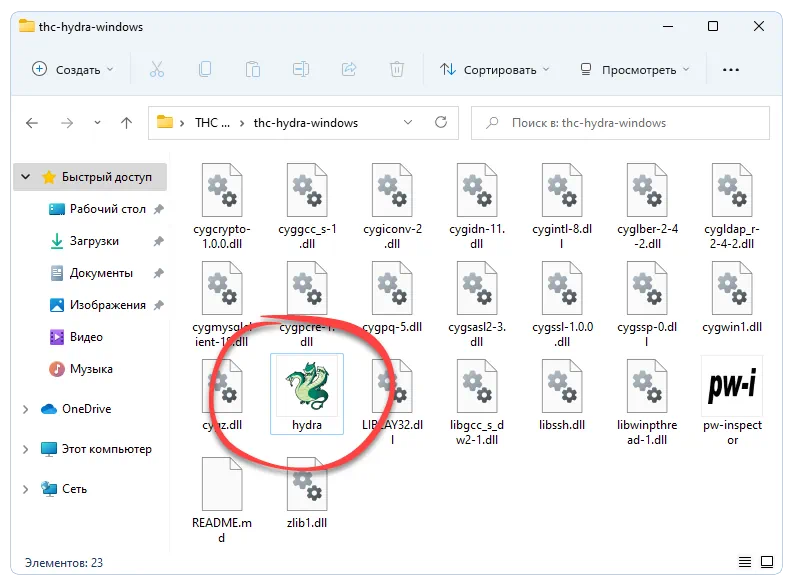790x582 pixels.
Task: Select the cygwin1.dll file
Action: pyautogui.click(x=732, y=297)
